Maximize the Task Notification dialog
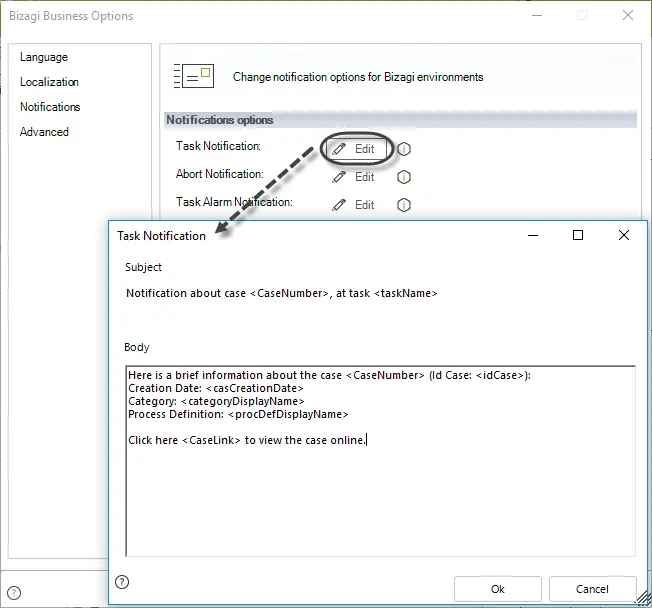The image size is (652, 608). (578, 235)
